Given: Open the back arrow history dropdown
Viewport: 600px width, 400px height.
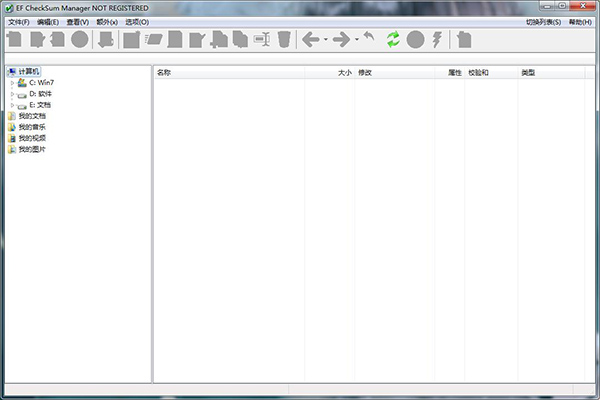Looking at the screenshot, I should point(326,39).
